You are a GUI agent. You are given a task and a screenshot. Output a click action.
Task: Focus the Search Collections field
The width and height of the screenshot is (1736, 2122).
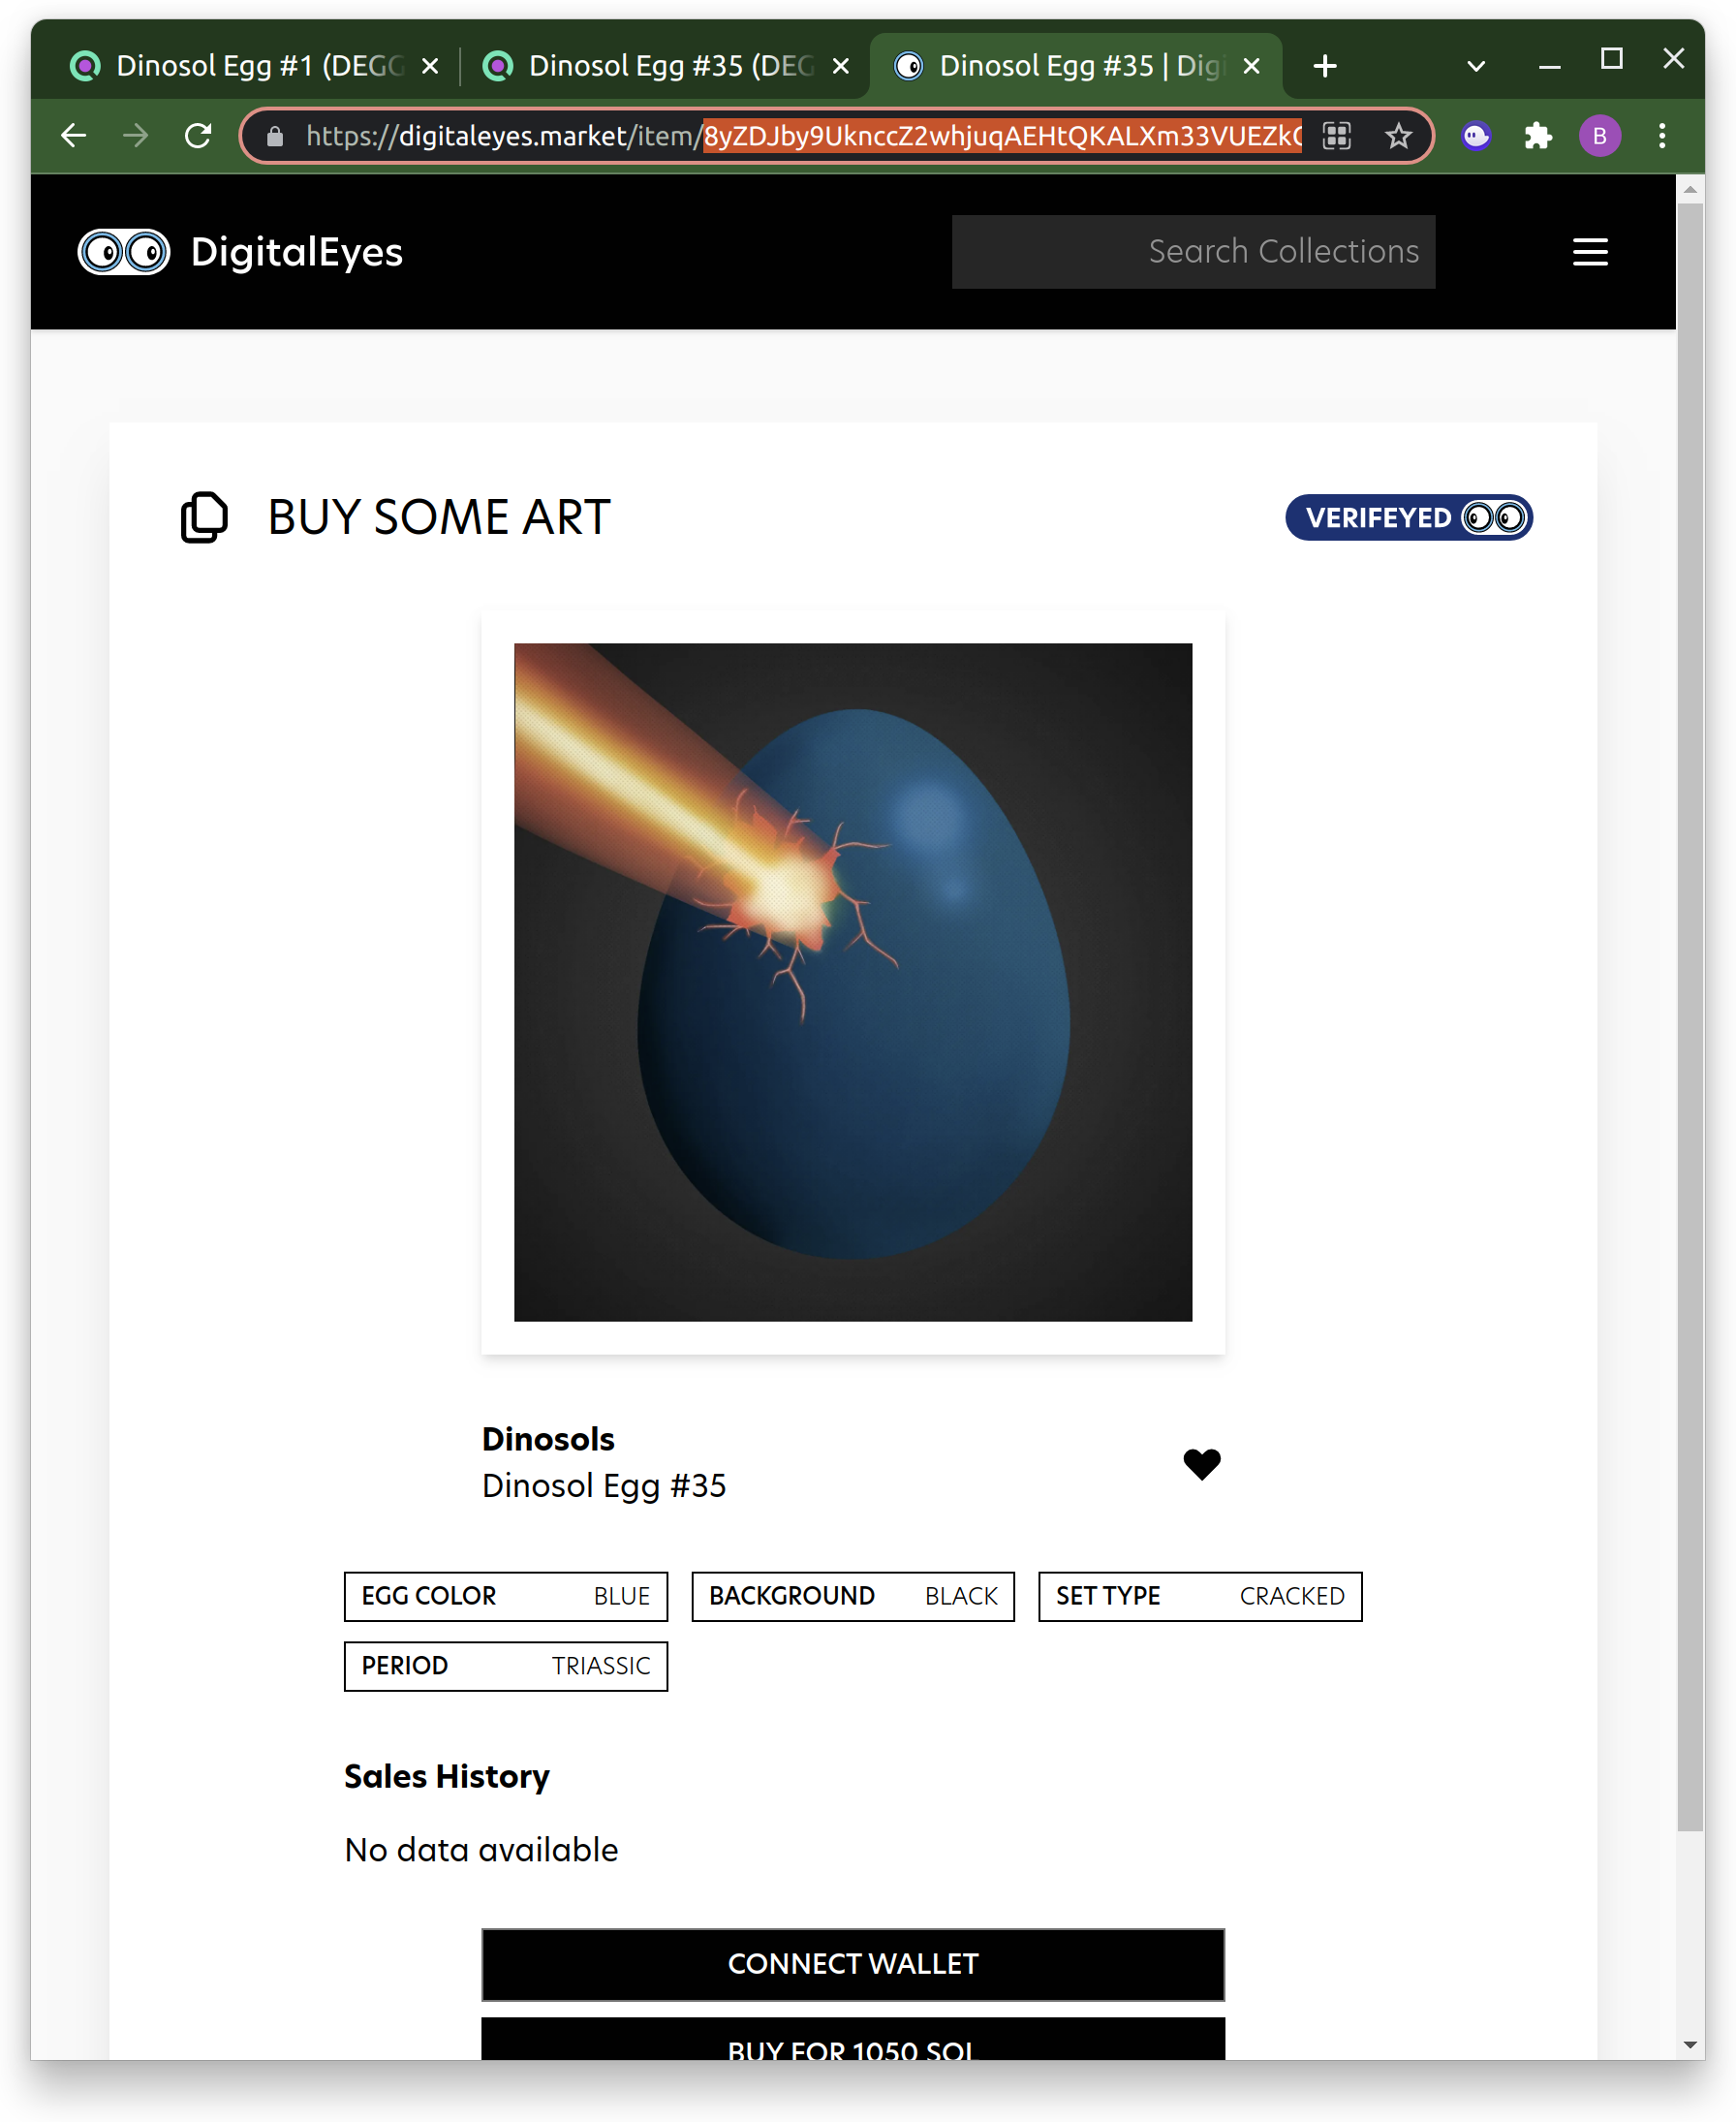1193,252
